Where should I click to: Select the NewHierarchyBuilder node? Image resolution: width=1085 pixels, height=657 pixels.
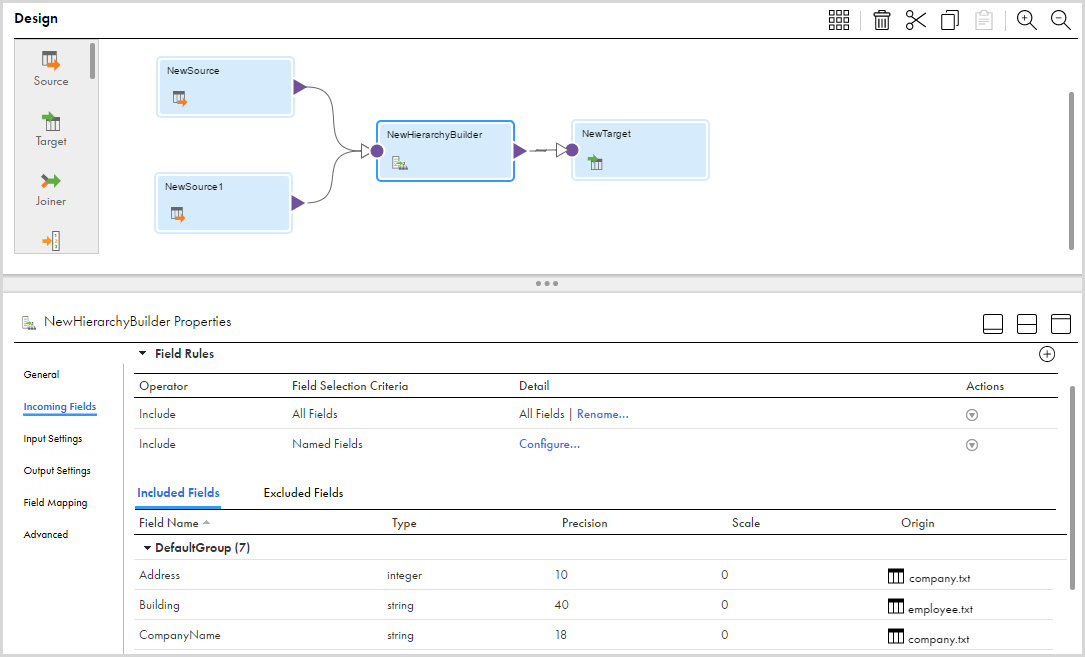pyautogui.click(x=446, y=151)
